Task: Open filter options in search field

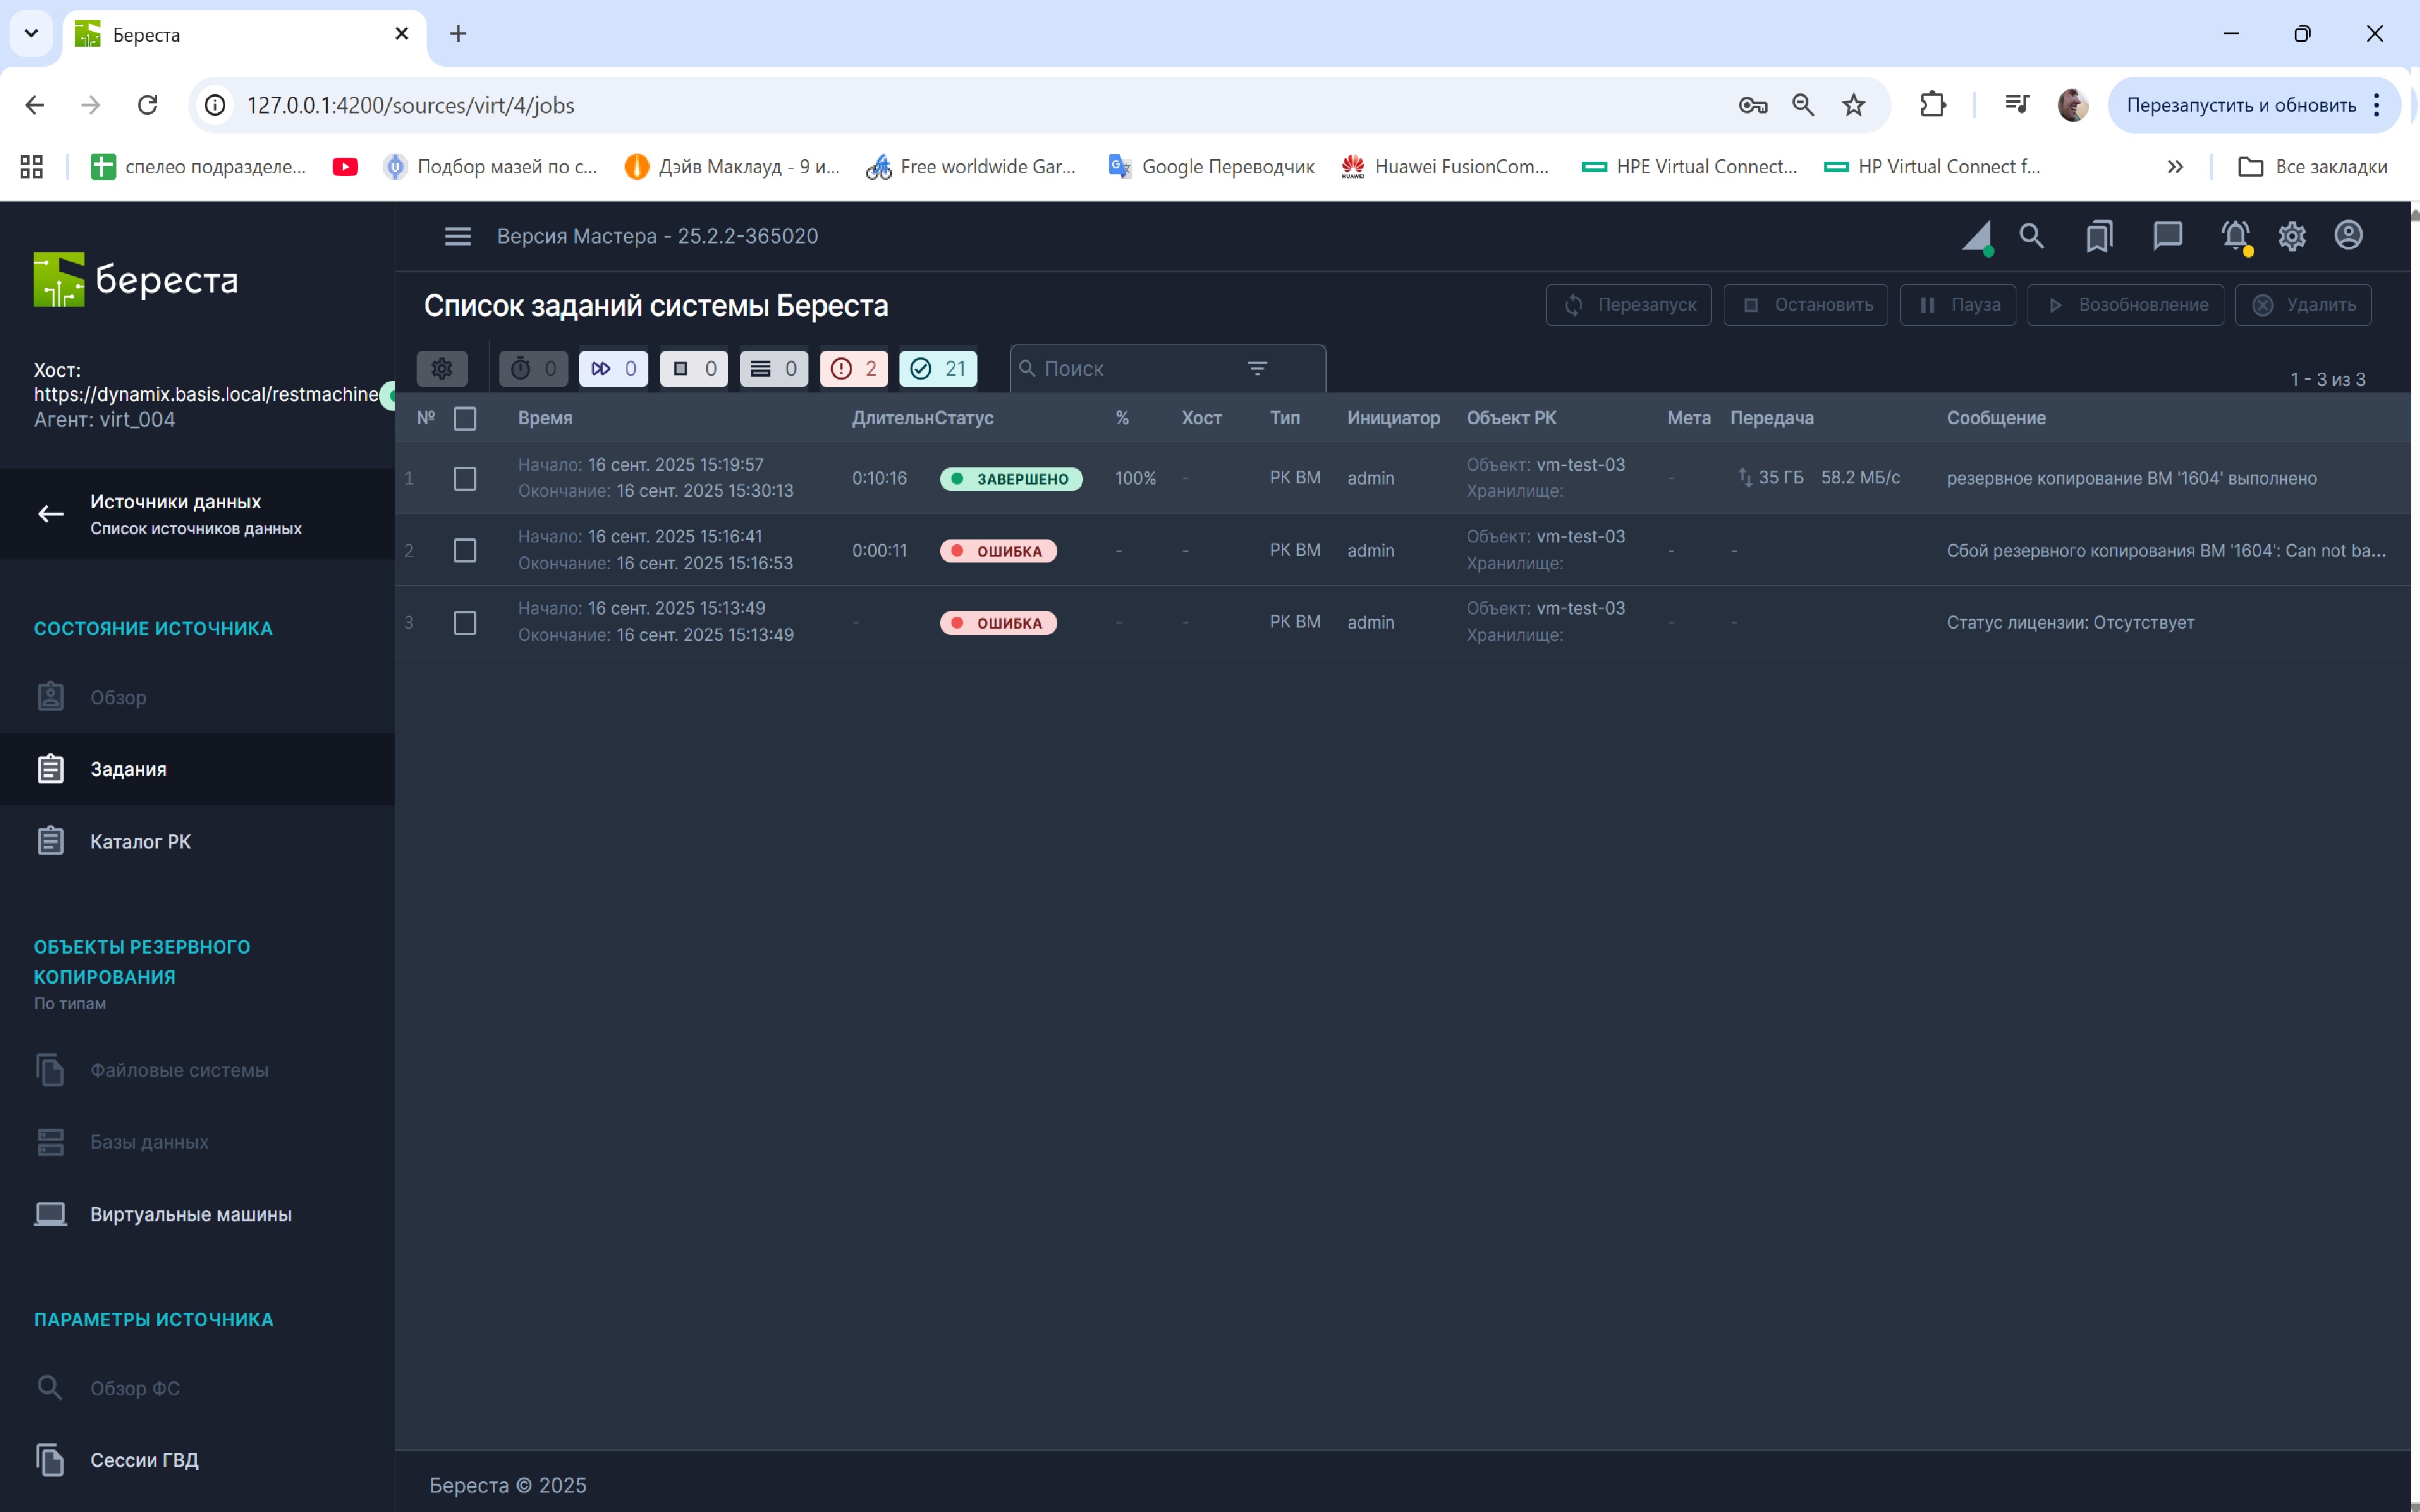Action: tap(1257, 369)
